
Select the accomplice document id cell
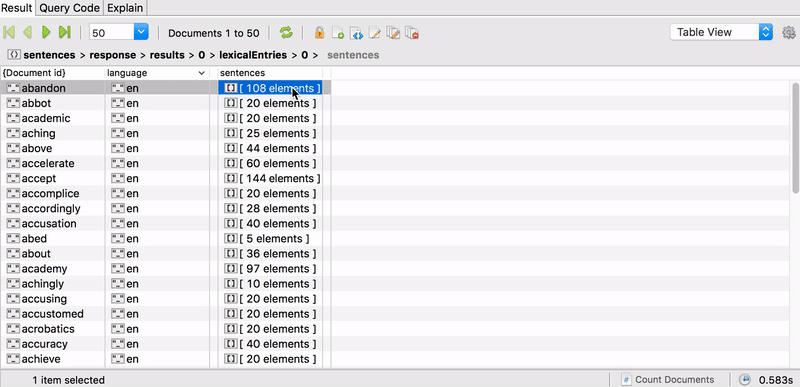point(53,194)
